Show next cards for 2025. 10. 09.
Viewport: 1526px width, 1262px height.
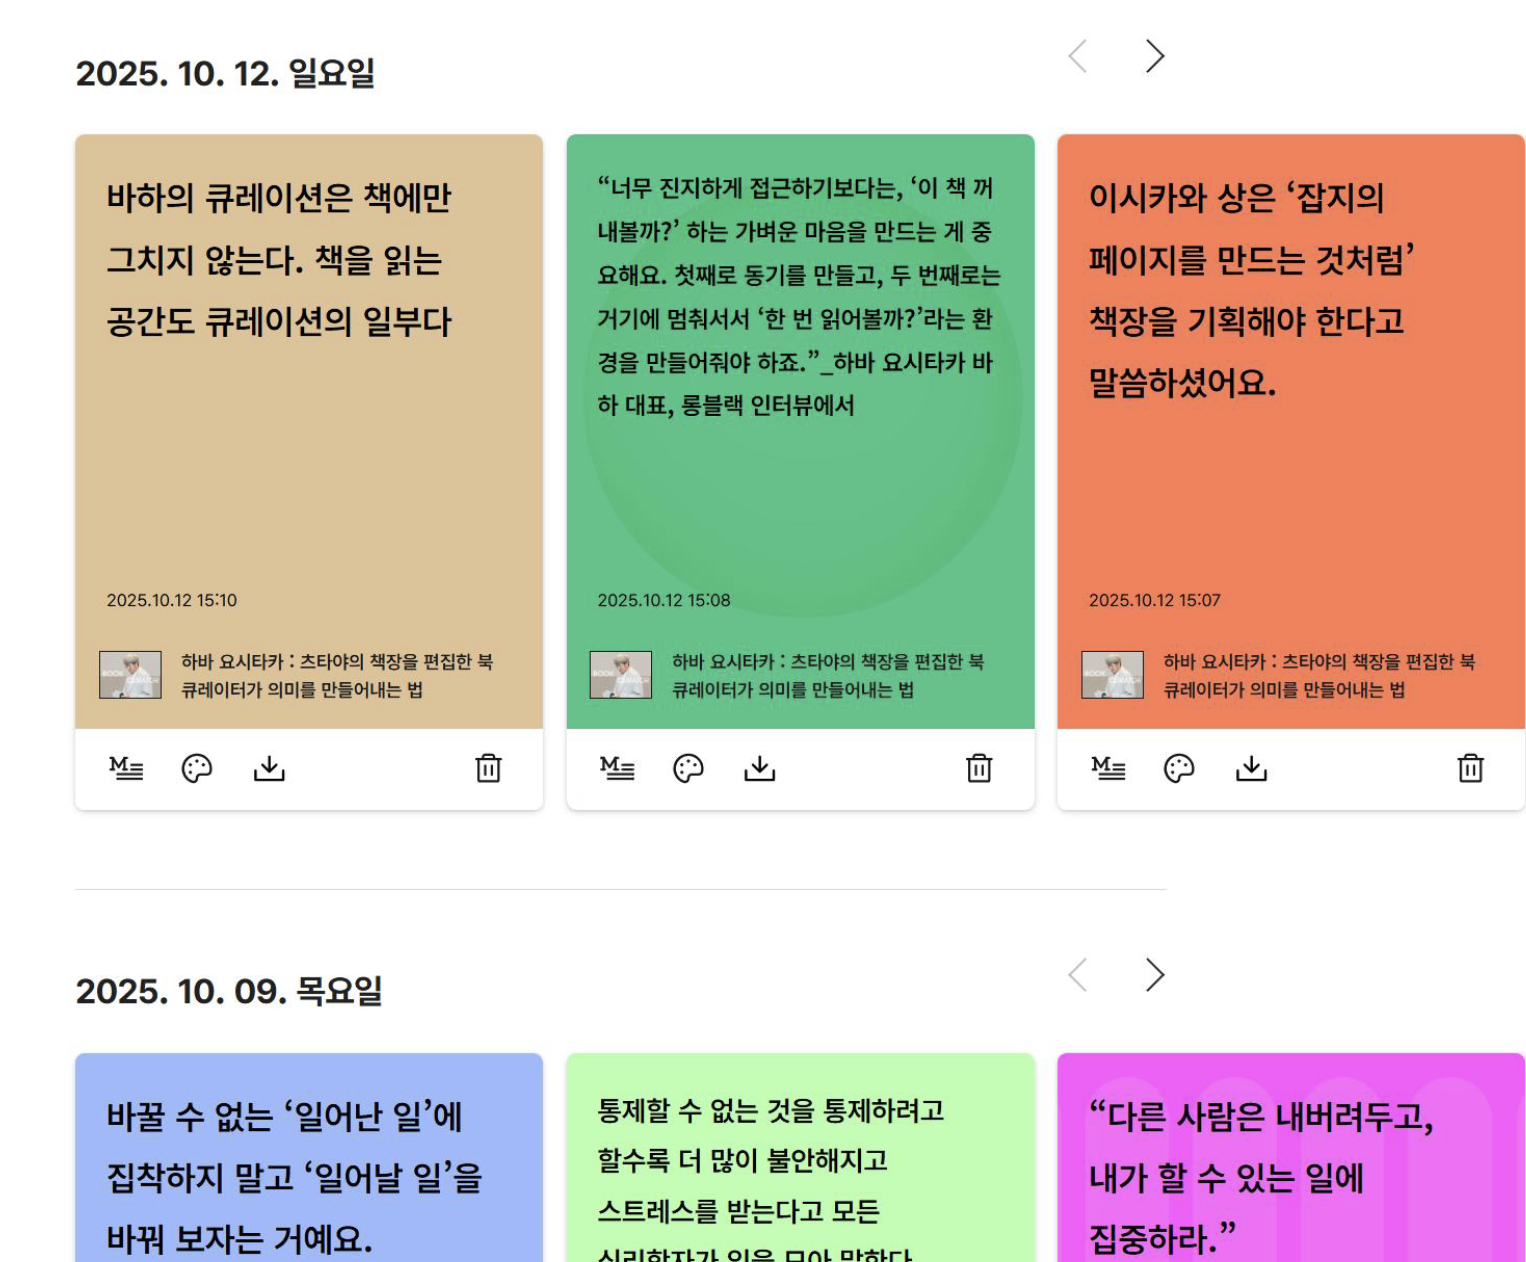click(1155, 975)
